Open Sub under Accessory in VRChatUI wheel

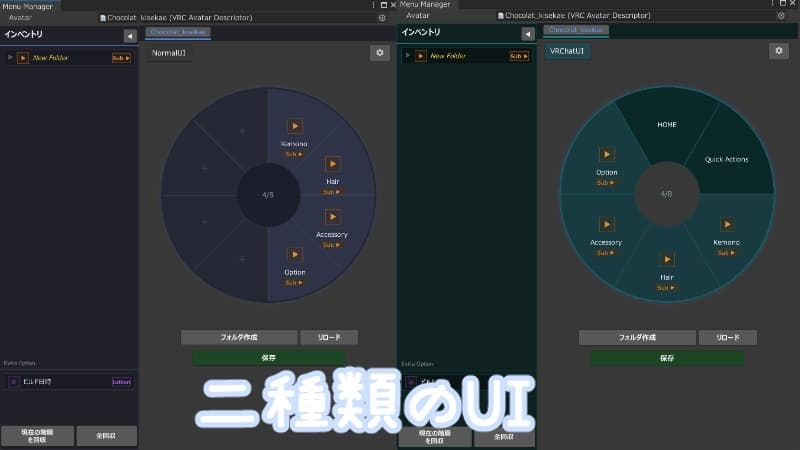coord(606,253)
